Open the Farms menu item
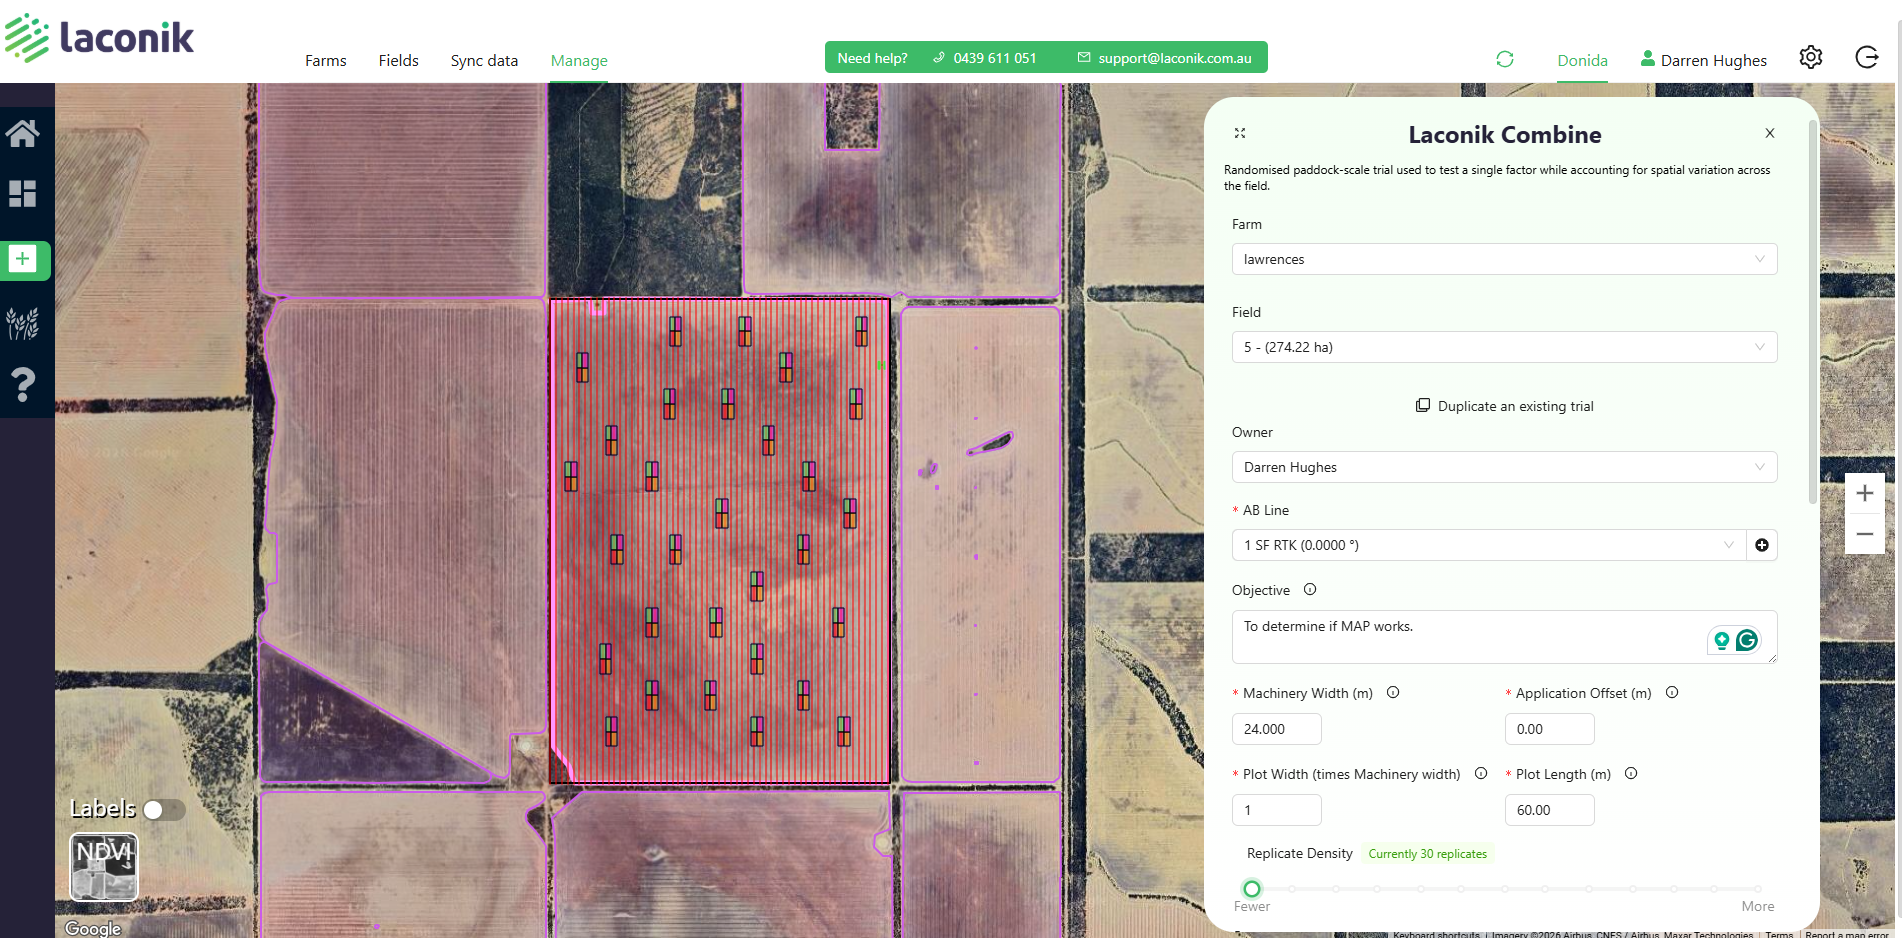This screenshot has height=938, width=1902. (325, 61)
